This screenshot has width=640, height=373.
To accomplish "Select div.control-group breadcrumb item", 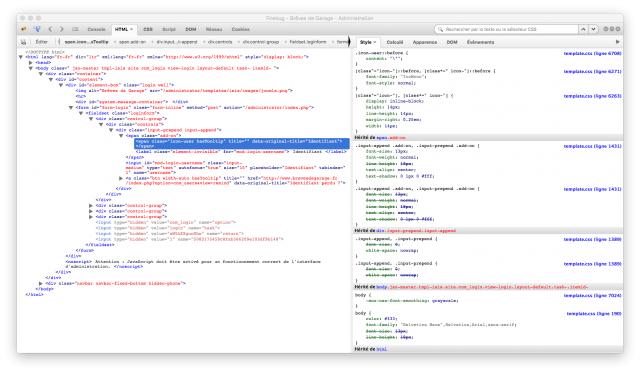I will tap(260, 42).
